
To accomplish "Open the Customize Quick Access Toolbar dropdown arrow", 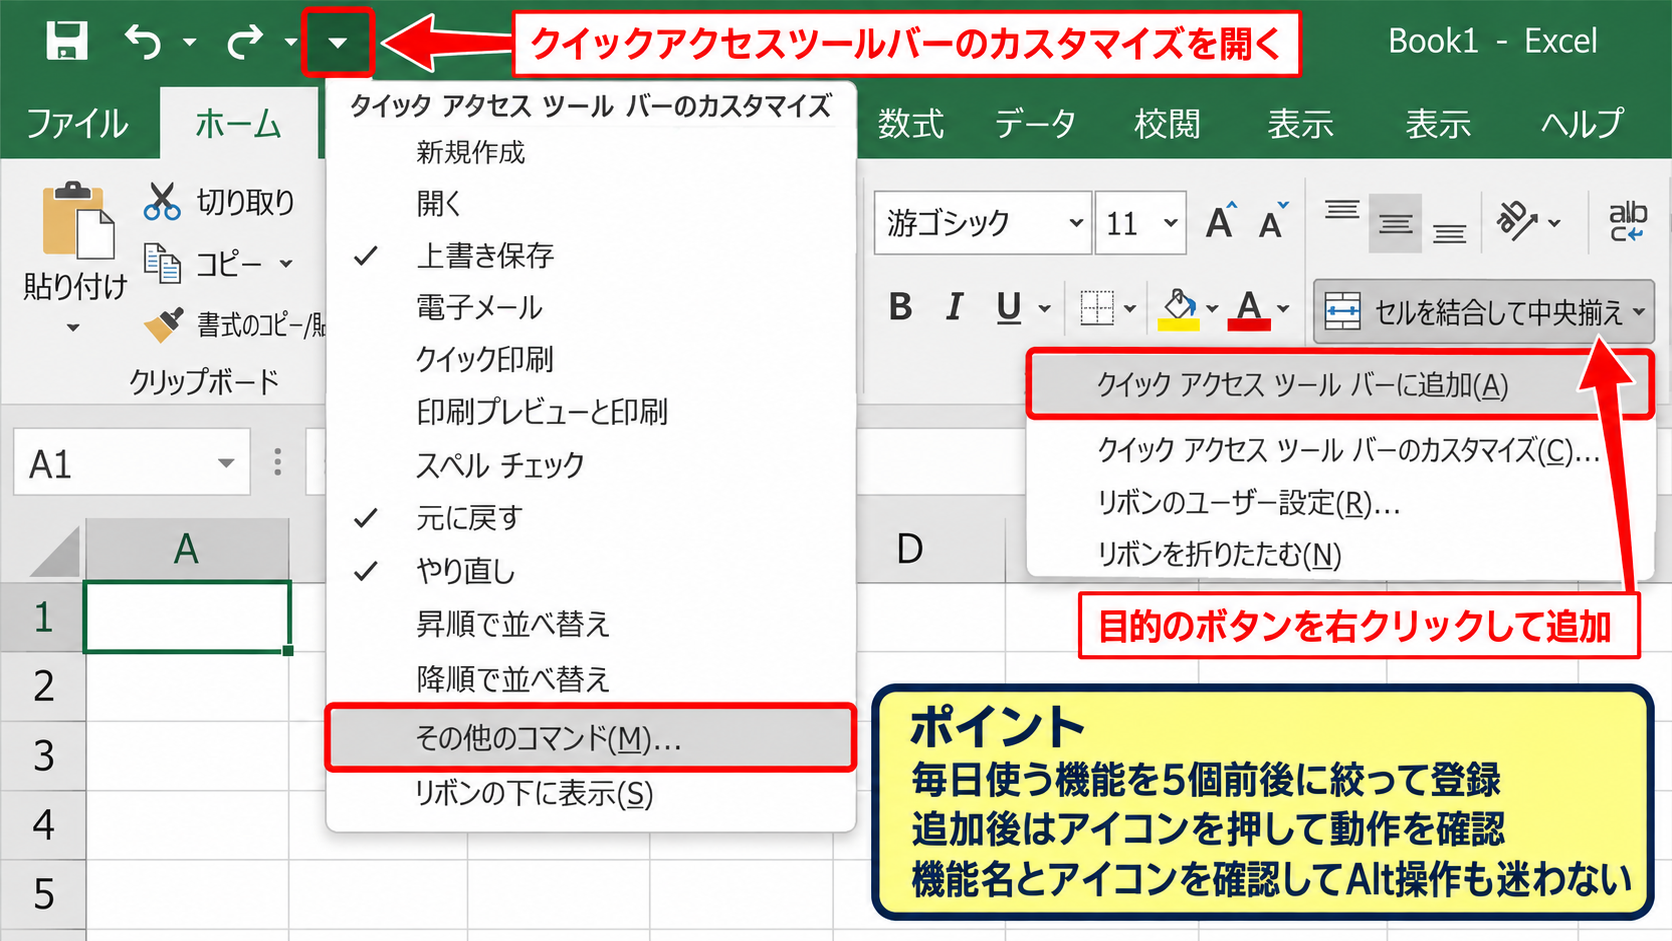I will [x=337, y=43].
